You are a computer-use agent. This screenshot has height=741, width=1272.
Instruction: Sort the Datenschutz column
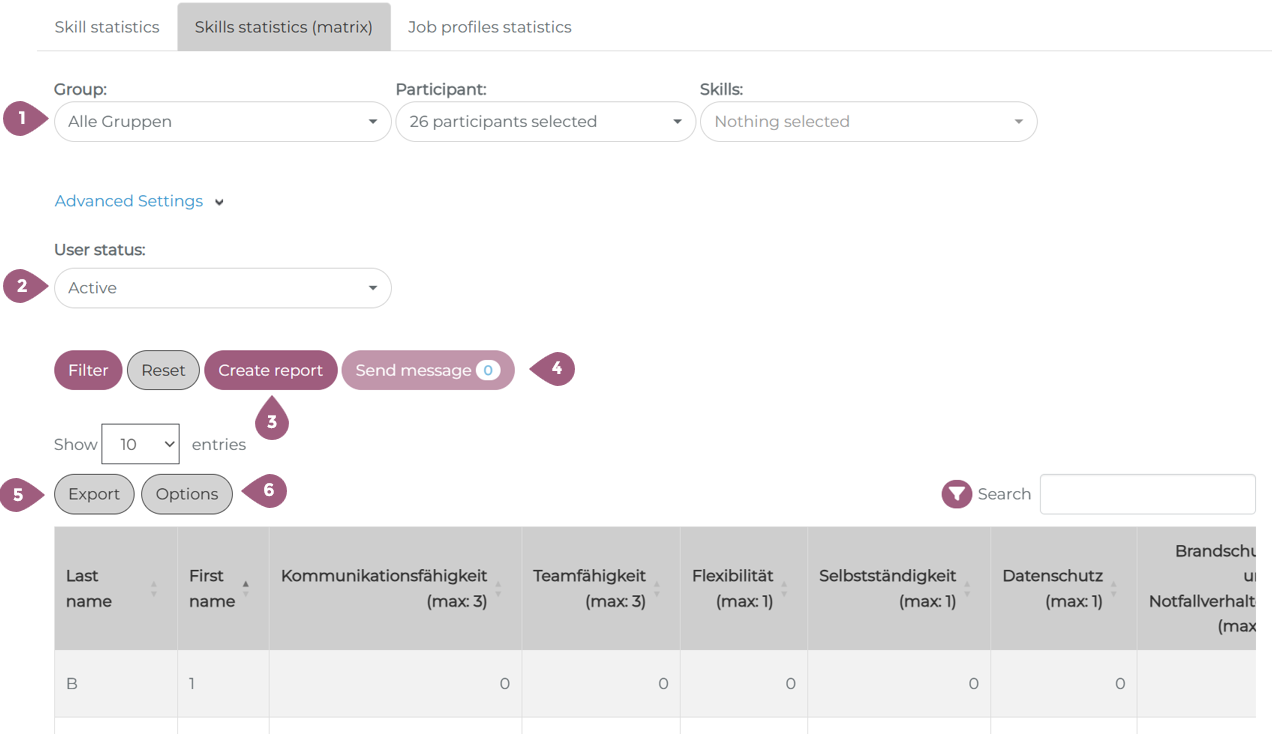click(x=1113, y=589)
